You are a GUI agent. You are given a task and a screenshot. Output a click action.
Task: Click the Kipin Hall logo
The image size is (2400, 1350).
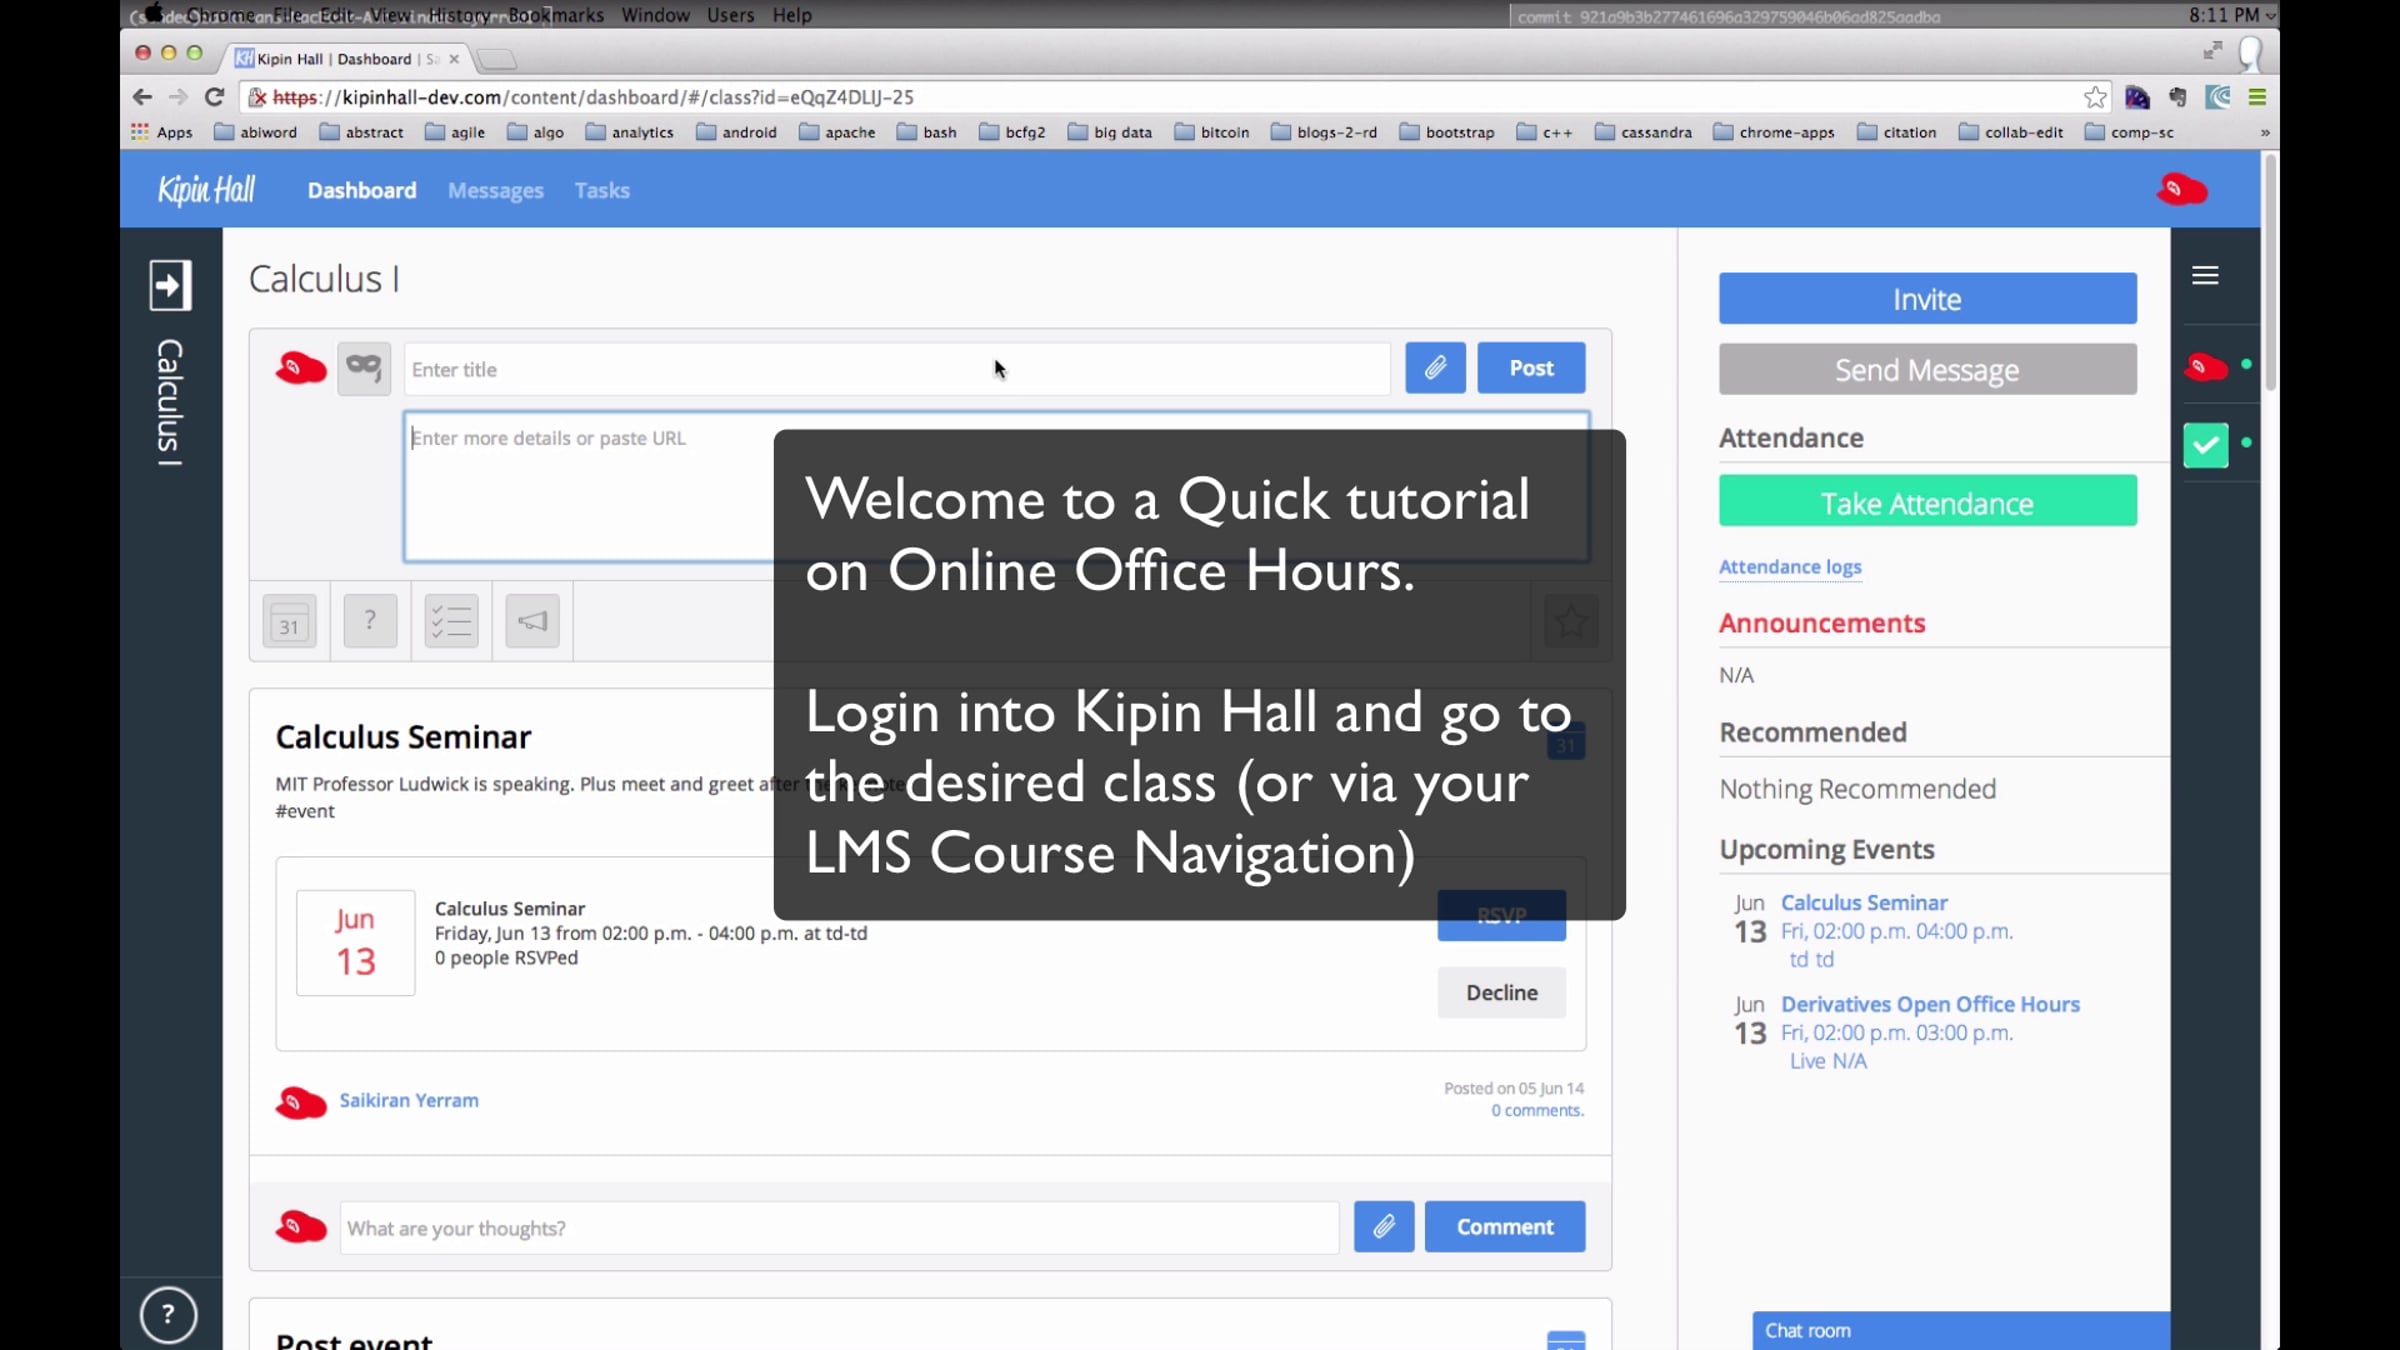pos(207,190)
